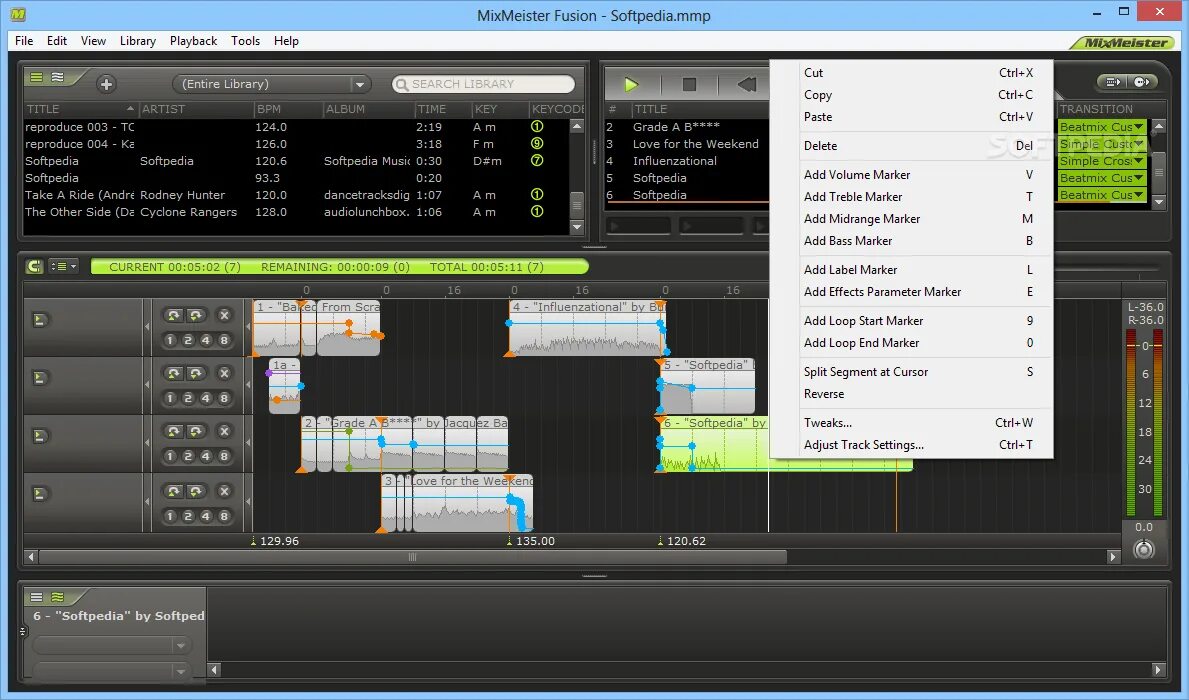Click loop-back icon on 1a clip track row
Image resolution: width=1189 pixels, height=700 pixels.
click(174, 373)
